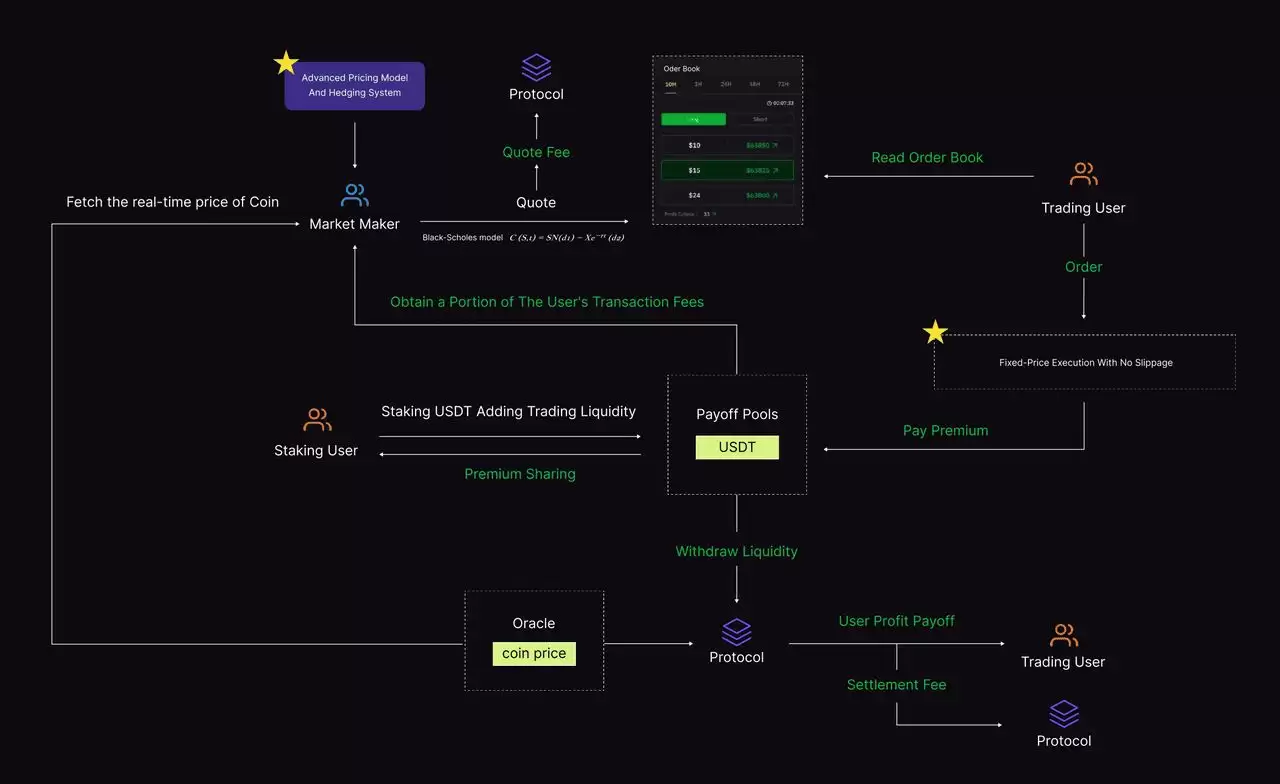Click the Protocol icon below Withdraw Liquidity
Viewport: 1280px width, 784px height.
[x=736, y=632]
